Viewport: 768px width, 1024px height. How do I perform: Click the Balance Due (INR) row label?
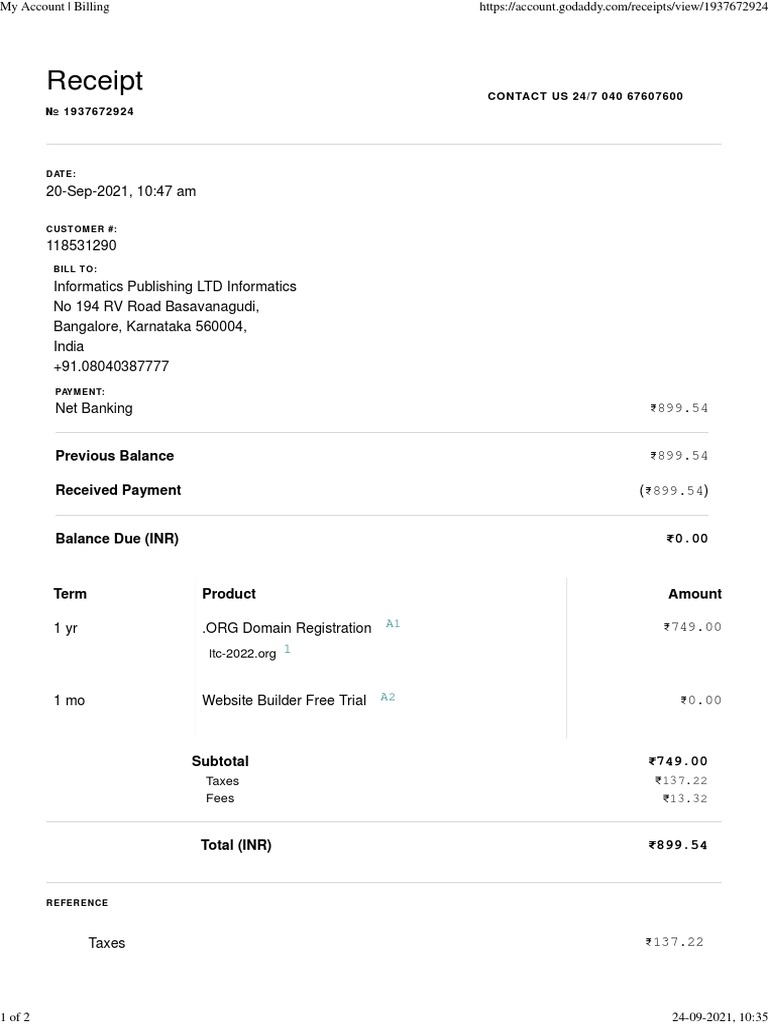(x=117, y=538)
